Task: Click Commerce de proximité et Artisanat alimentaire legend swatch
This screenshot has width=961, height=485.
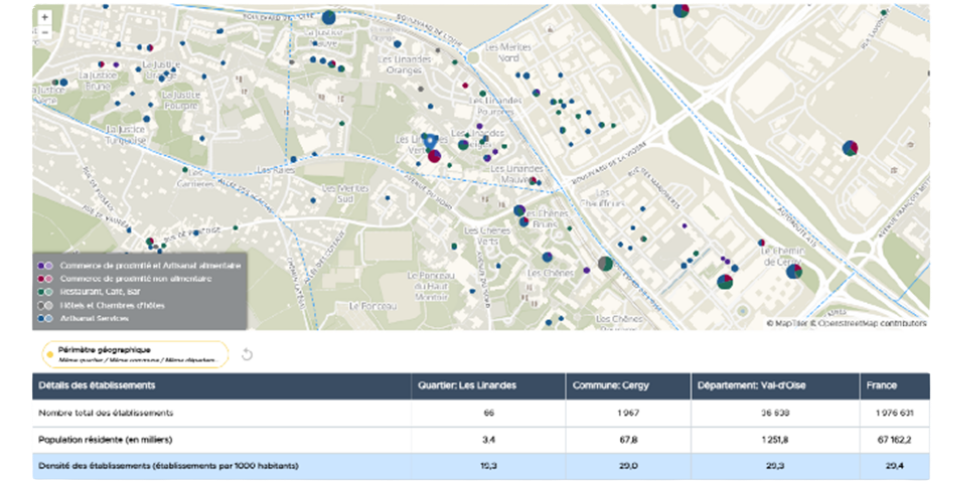Action: coord(45,265)
